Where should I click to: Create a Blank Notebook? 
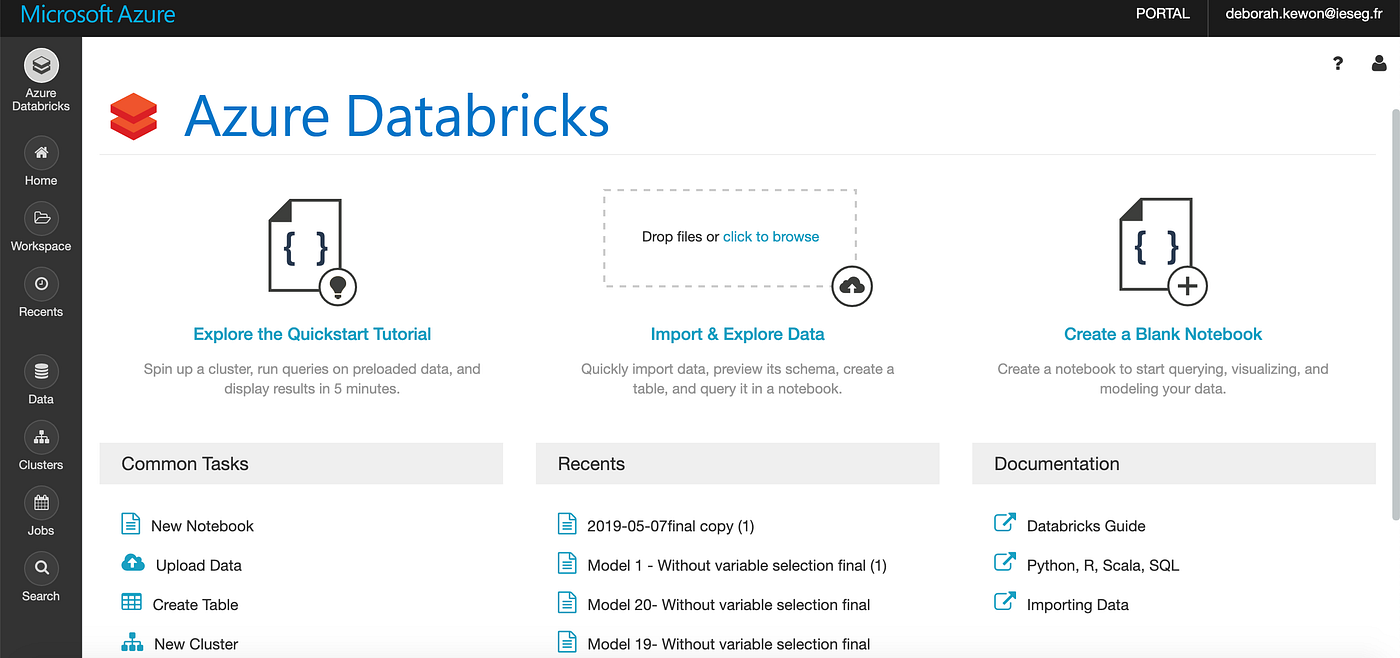click(1162, 333)
